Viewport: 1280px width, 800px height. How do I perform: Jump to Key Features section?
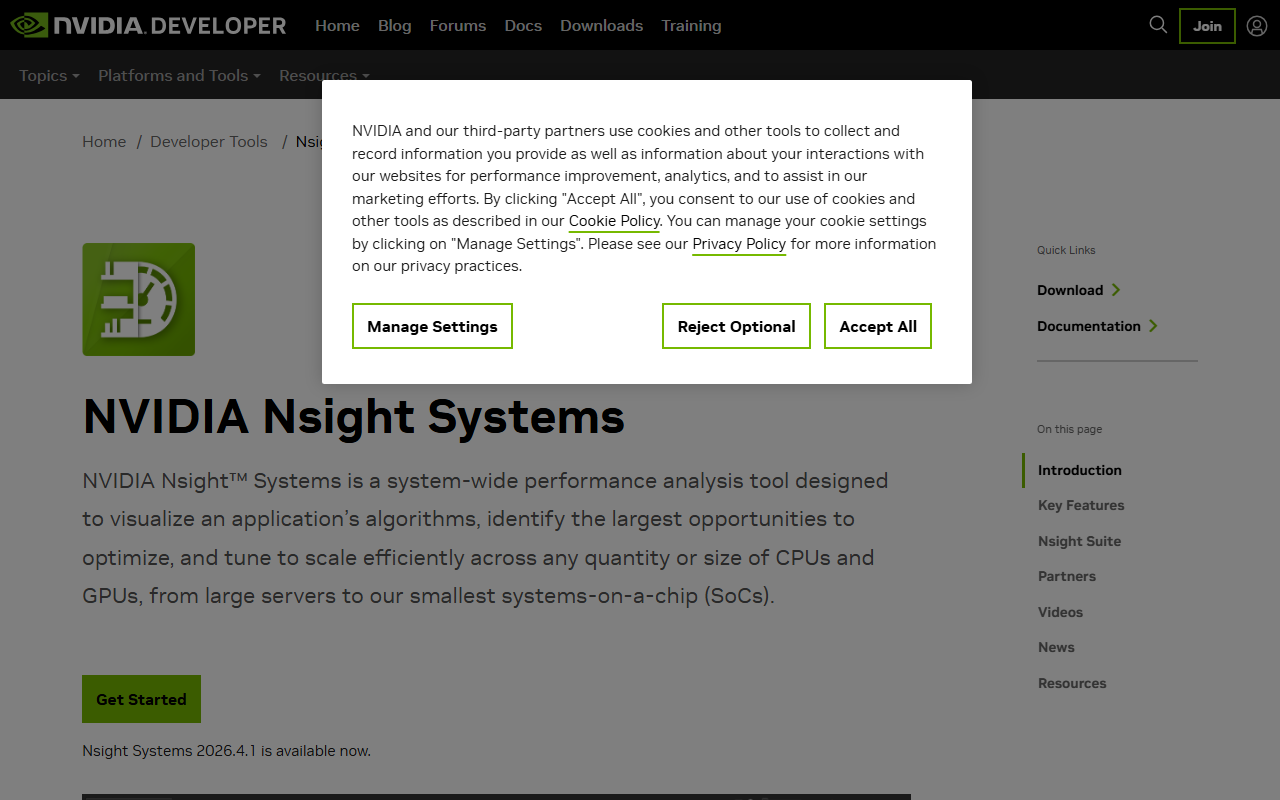pos(1081,505)
